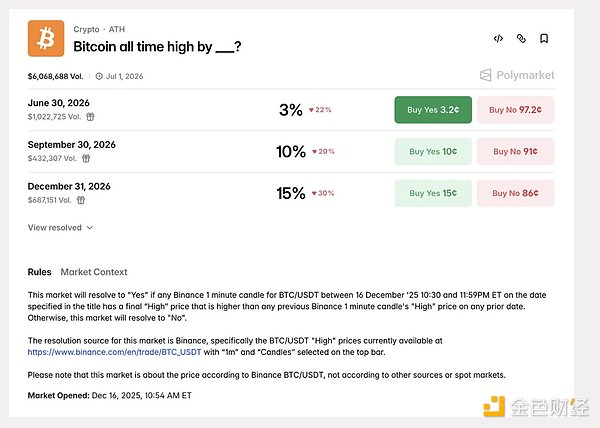The height and width of the screenshot is (428, 600).
Task: Click the gift icon under December 31, 2026
Action: pos(79,199)
